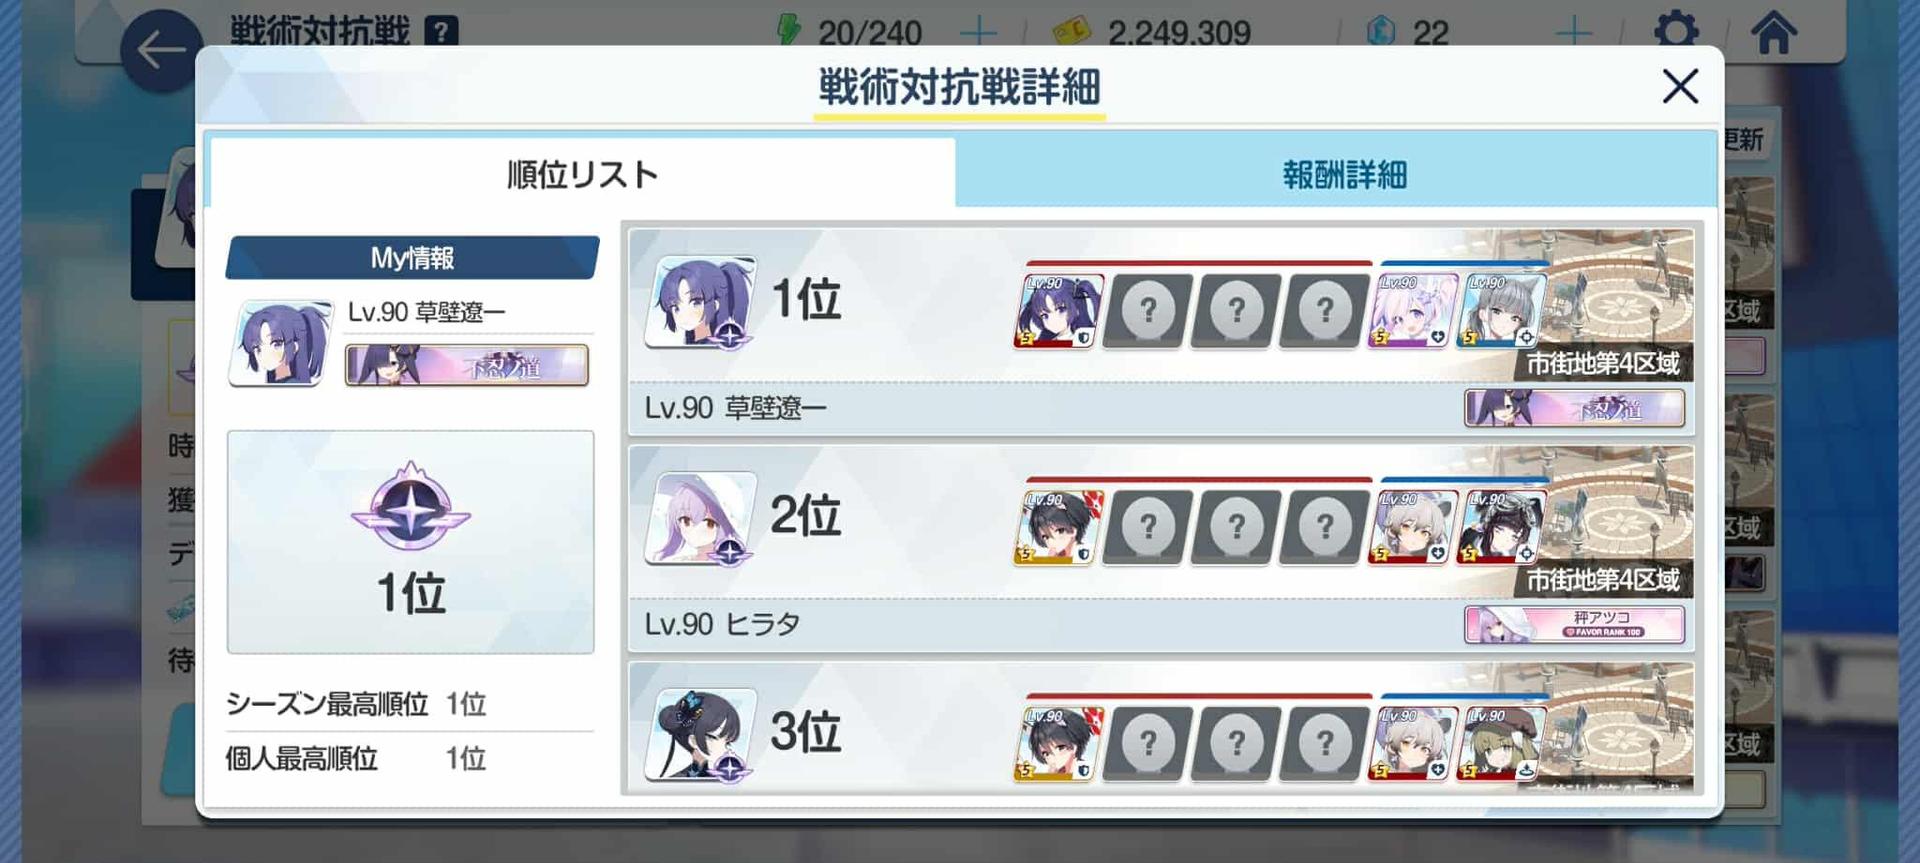Select the last special student in 3位 team
The height and width of the screenshot is (863, 1920).
(x=1500, y=743)
